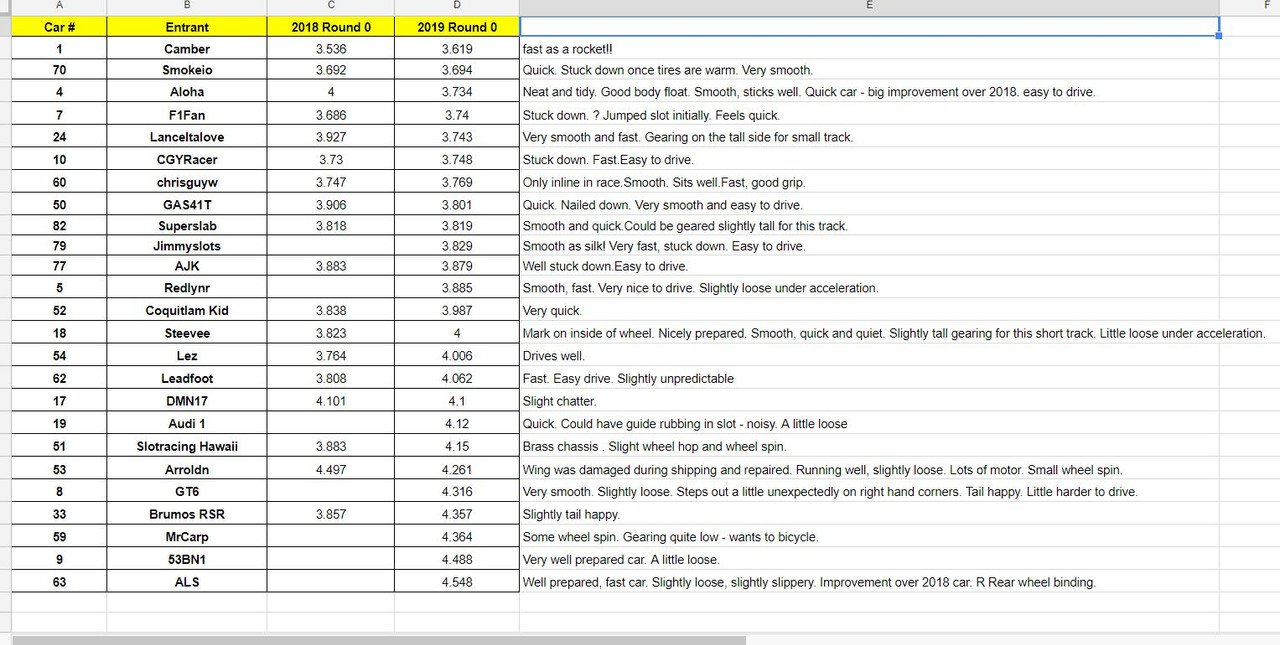Select the entrant cell 'AJK'

click(187, 266)
